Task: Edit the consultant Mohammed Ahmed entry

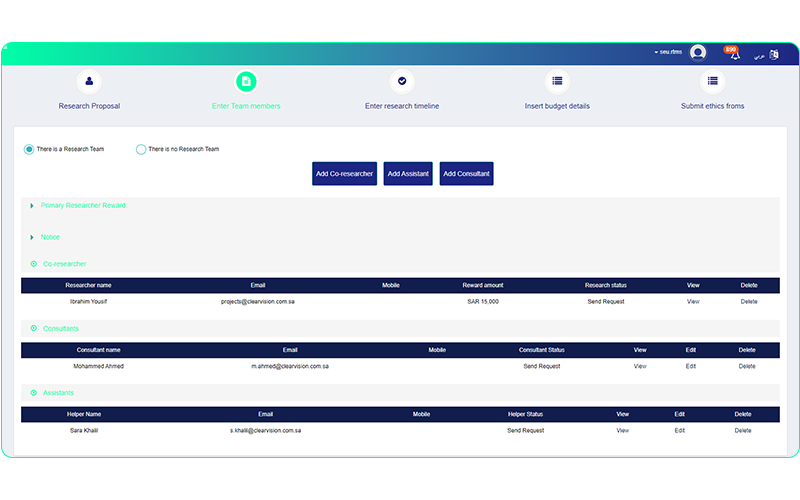Action: click(690, 366)
